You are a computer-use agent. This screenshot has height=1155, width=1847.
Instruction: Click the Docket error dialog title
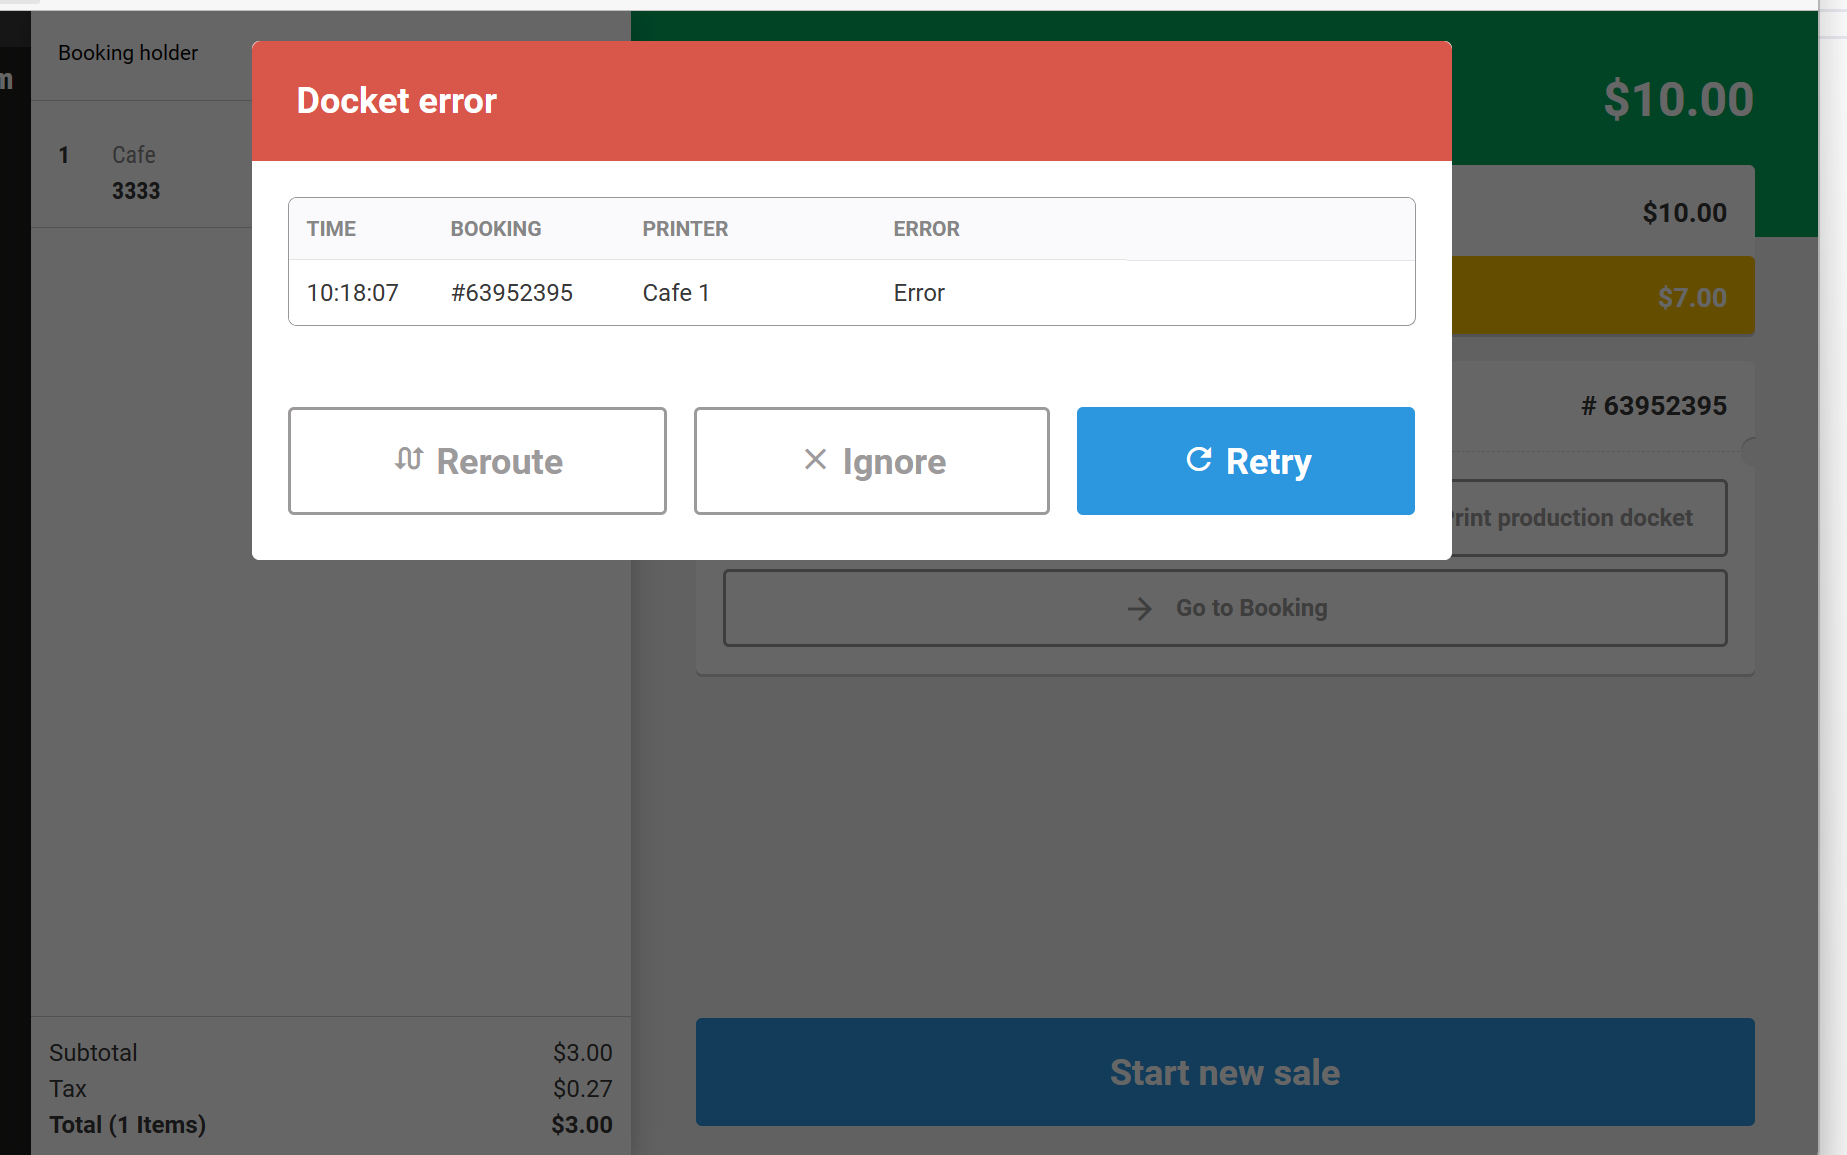(397, 101)
